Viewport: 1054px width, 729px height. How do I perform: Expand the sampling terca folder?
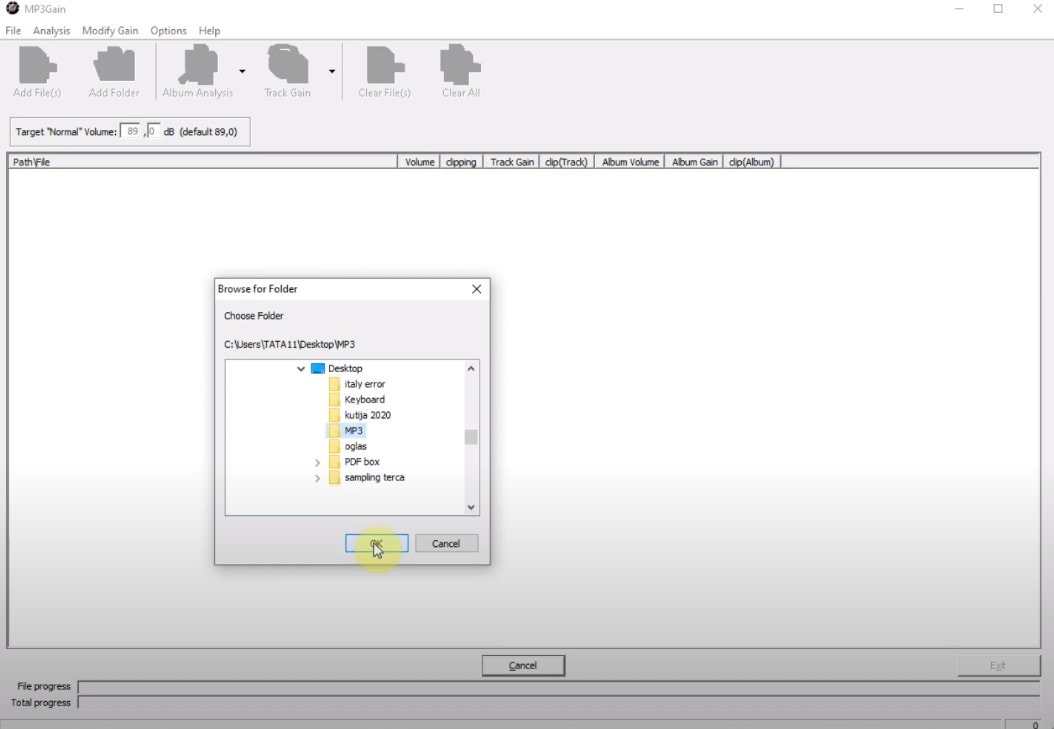(317, 478)
